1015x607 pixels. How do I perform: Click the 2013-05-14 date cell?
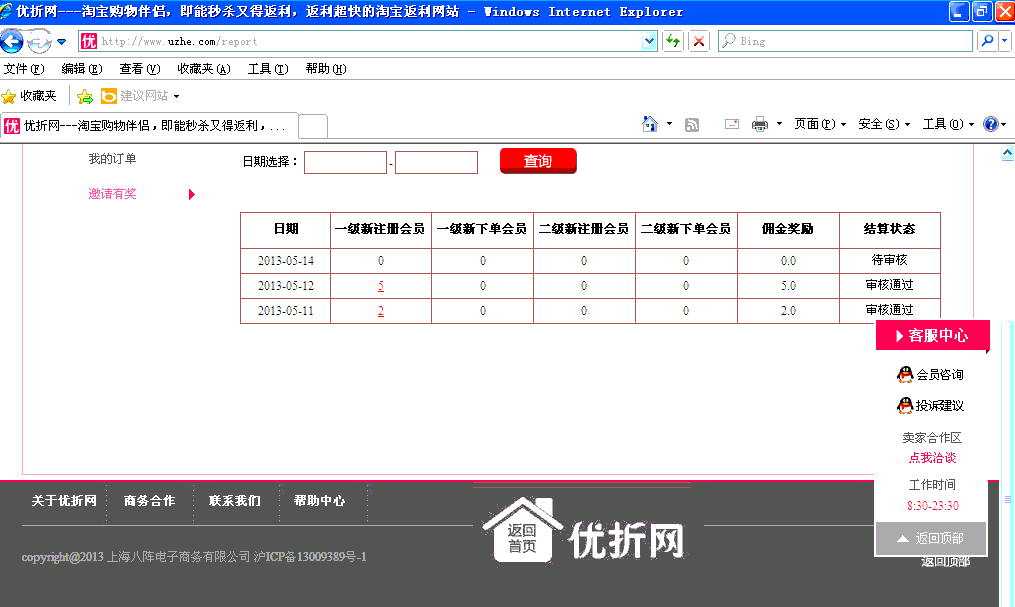click(x=285, y=261)
